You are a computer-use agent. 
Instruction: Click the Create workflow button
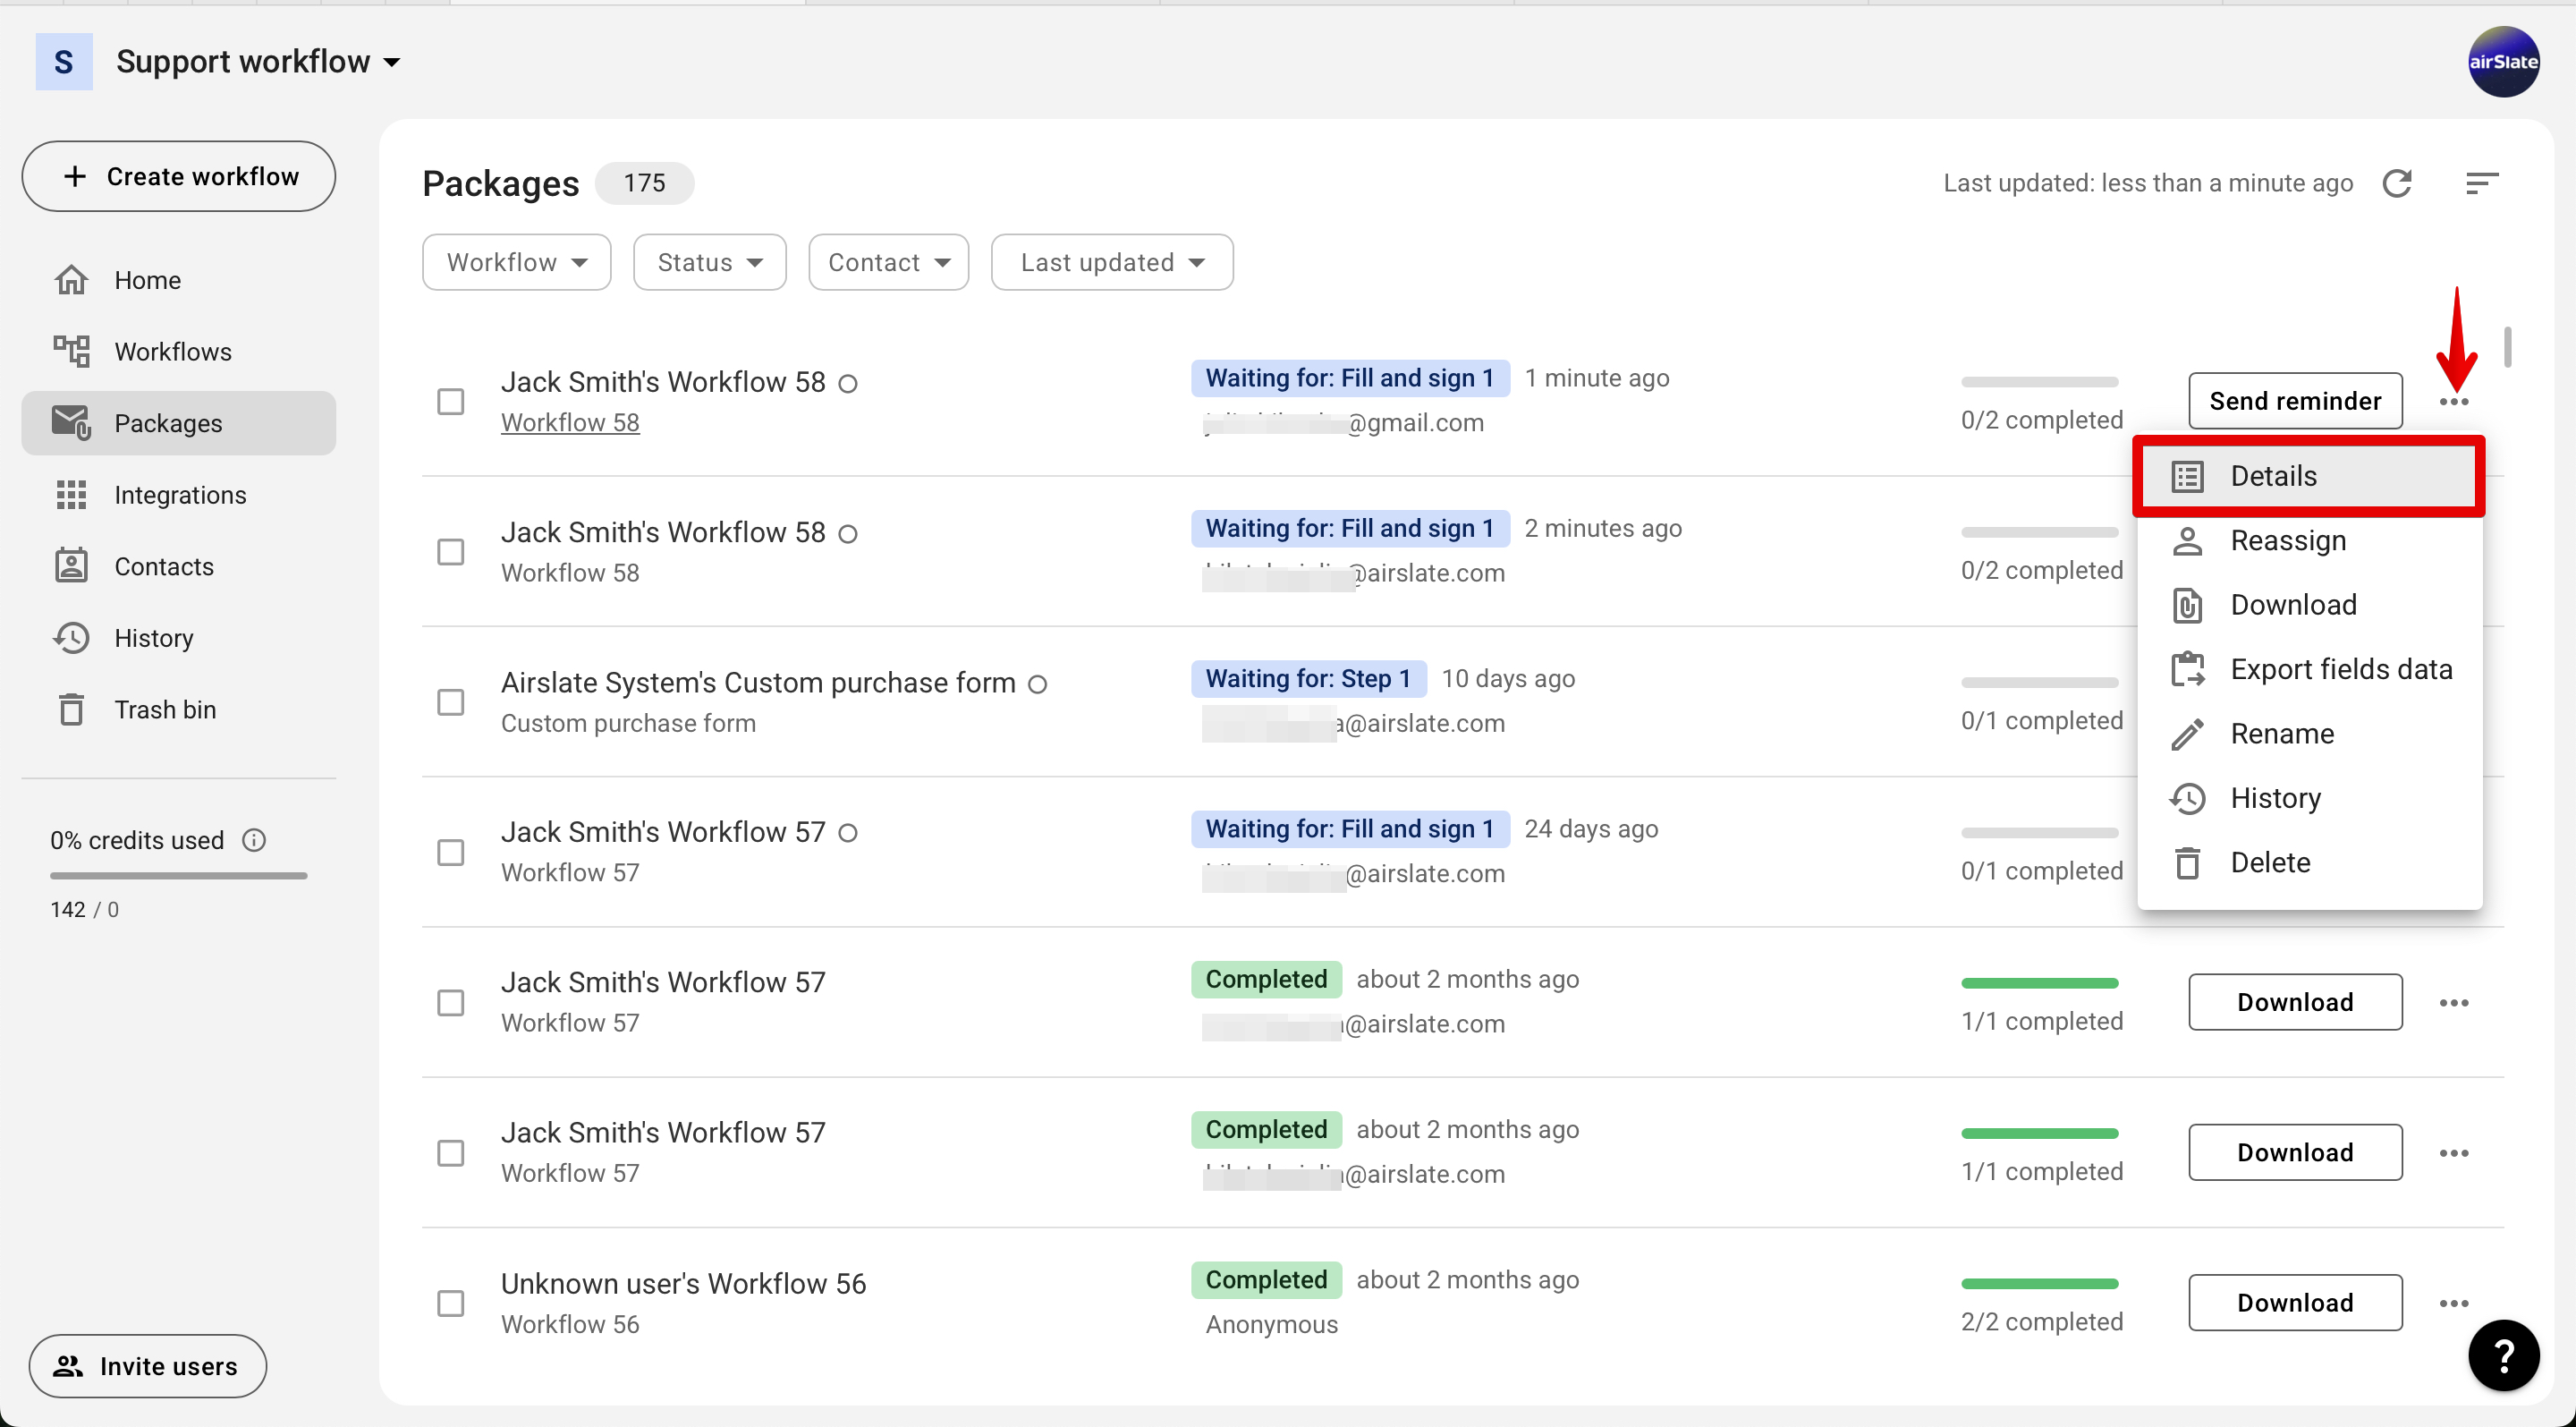178,176
